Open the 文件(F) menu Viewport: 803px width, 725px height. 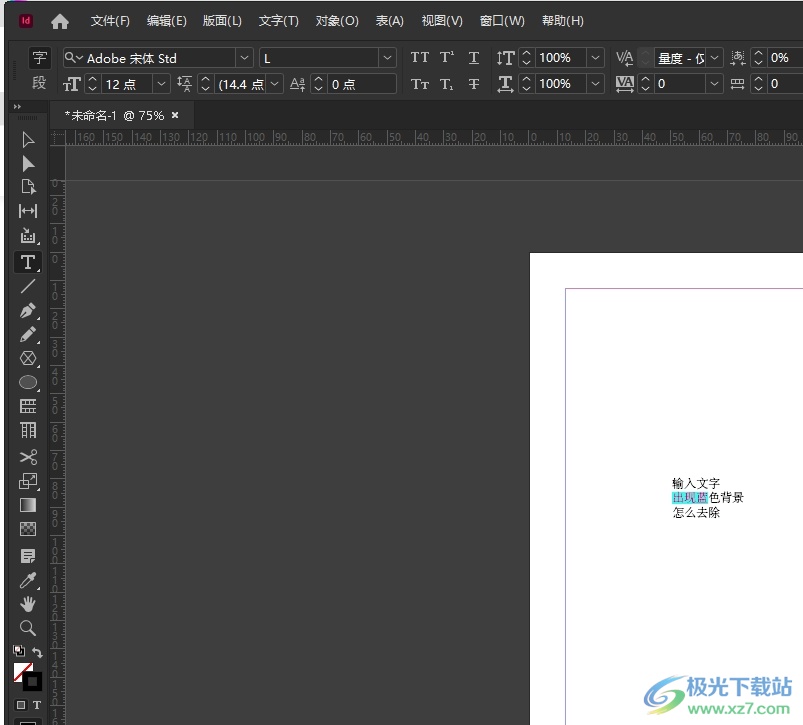tap(110, 21)
